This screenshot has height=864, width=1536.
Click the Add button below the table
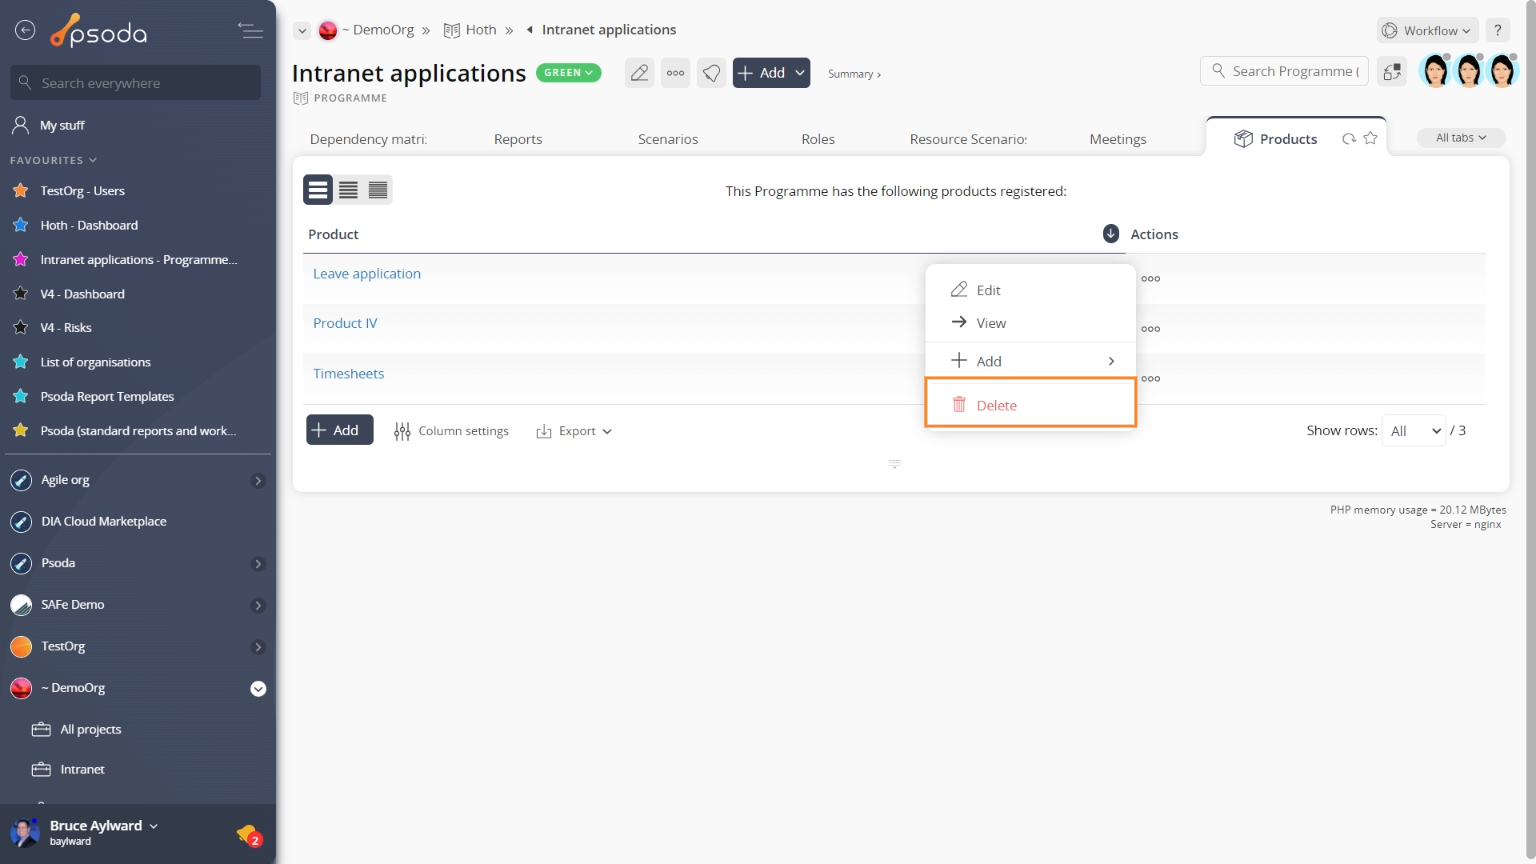pyautogui.click(x=339, y=430)
